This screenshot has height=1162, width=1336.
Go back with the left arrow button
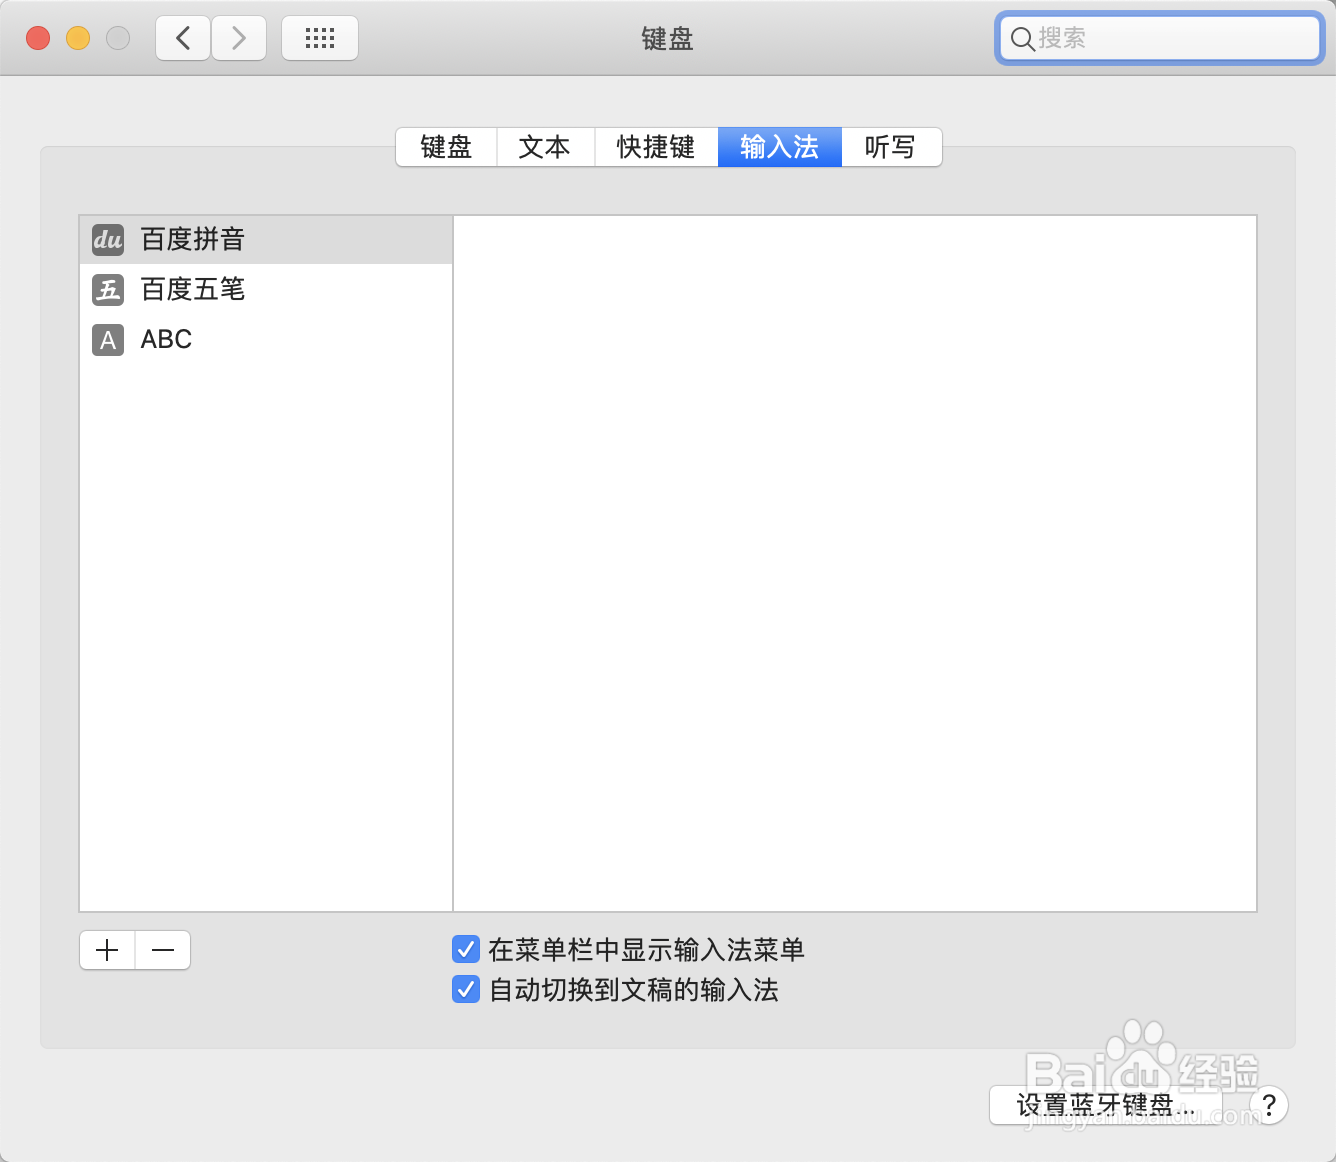pos(183,38)
